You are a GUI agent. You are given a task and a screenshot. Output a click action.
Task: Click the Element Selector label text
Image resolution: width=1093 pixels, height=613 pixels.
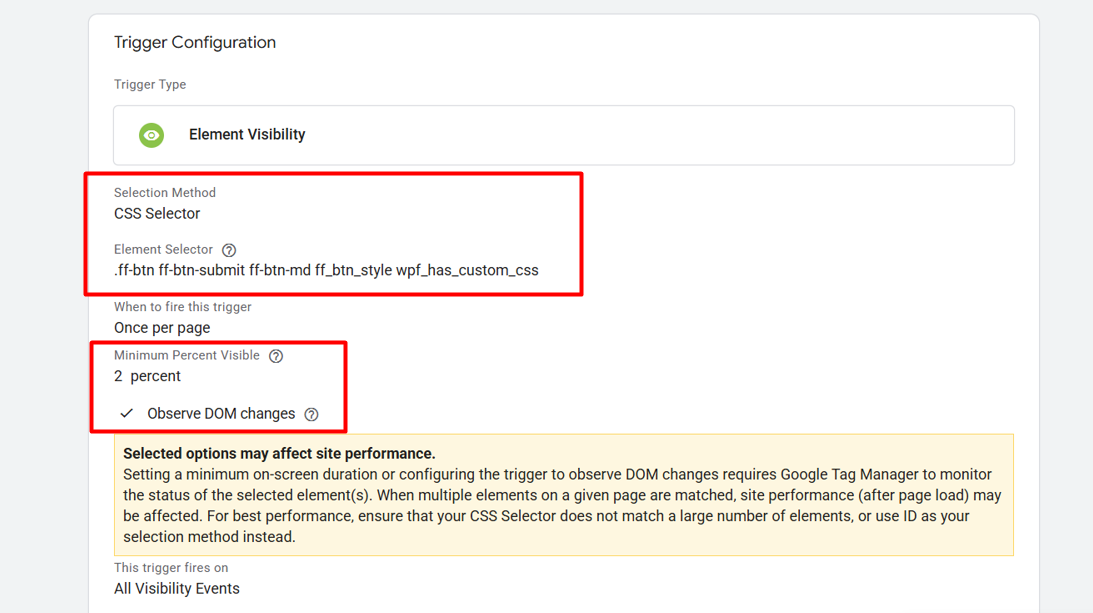tap(163, 250)
